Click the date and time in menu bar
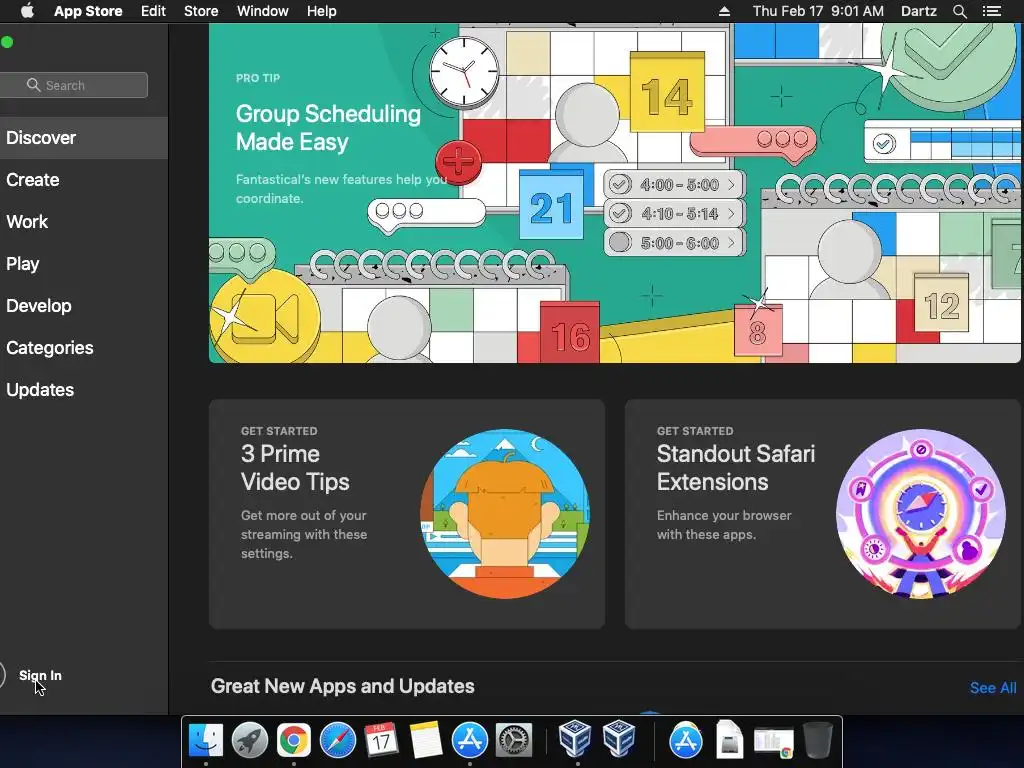Viewport: 1024px width, 768px height. click(818, 11)
